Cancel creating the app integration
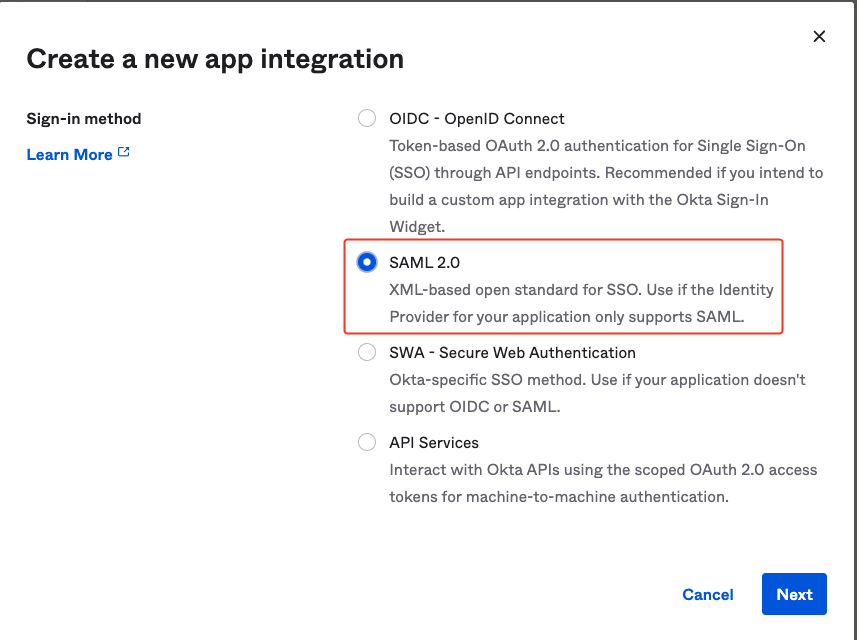Image resolution: width=857 pixels, height=640 pixels. click(708, 594)
